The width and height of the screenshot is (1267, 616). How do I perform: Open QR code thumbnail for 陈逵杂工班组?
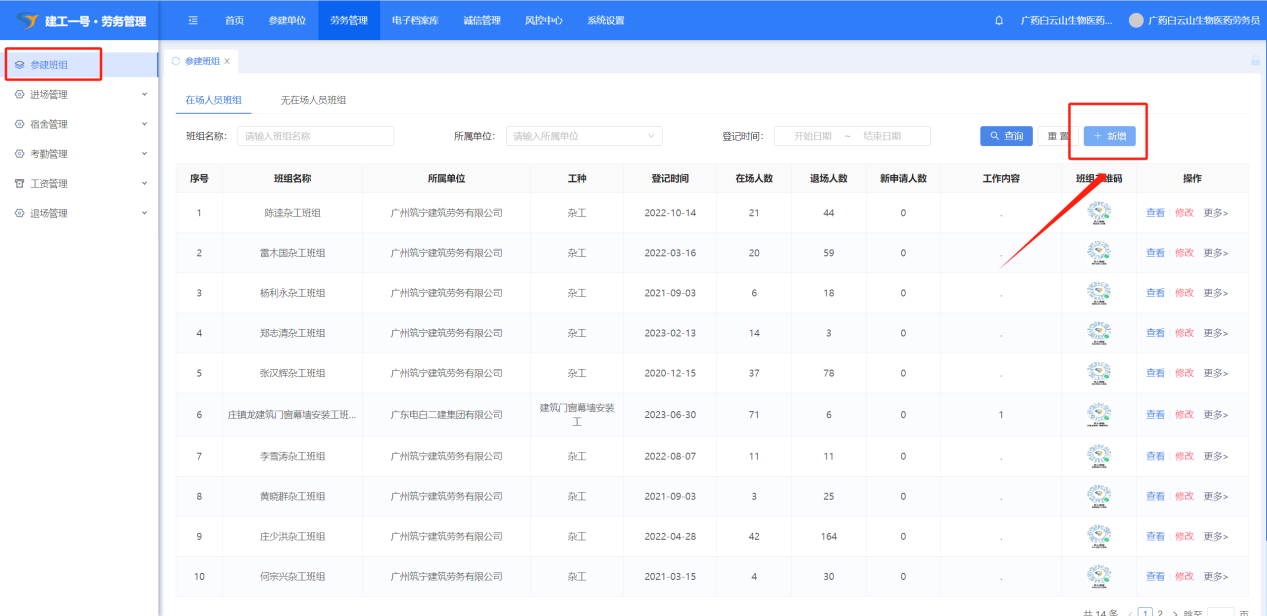click(x=1099, y=213)
